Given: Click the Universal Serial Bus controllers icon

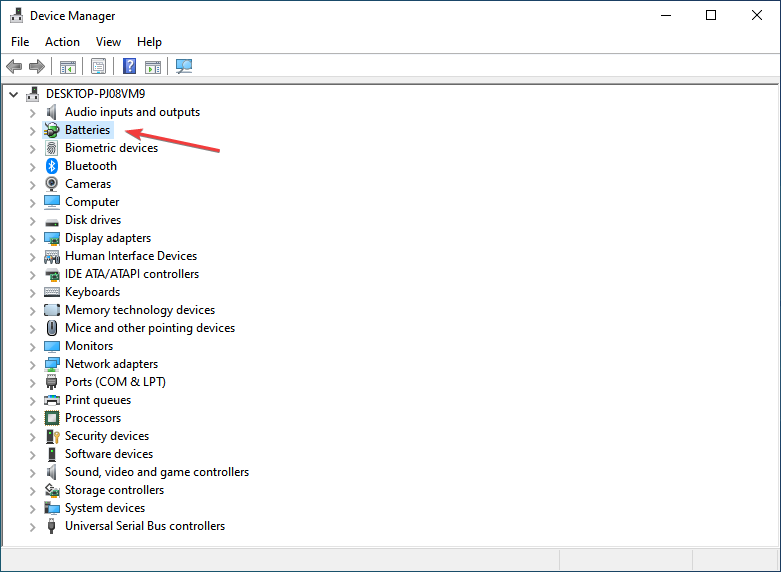Looking at the screenshot, I should (x=51, y=526).
